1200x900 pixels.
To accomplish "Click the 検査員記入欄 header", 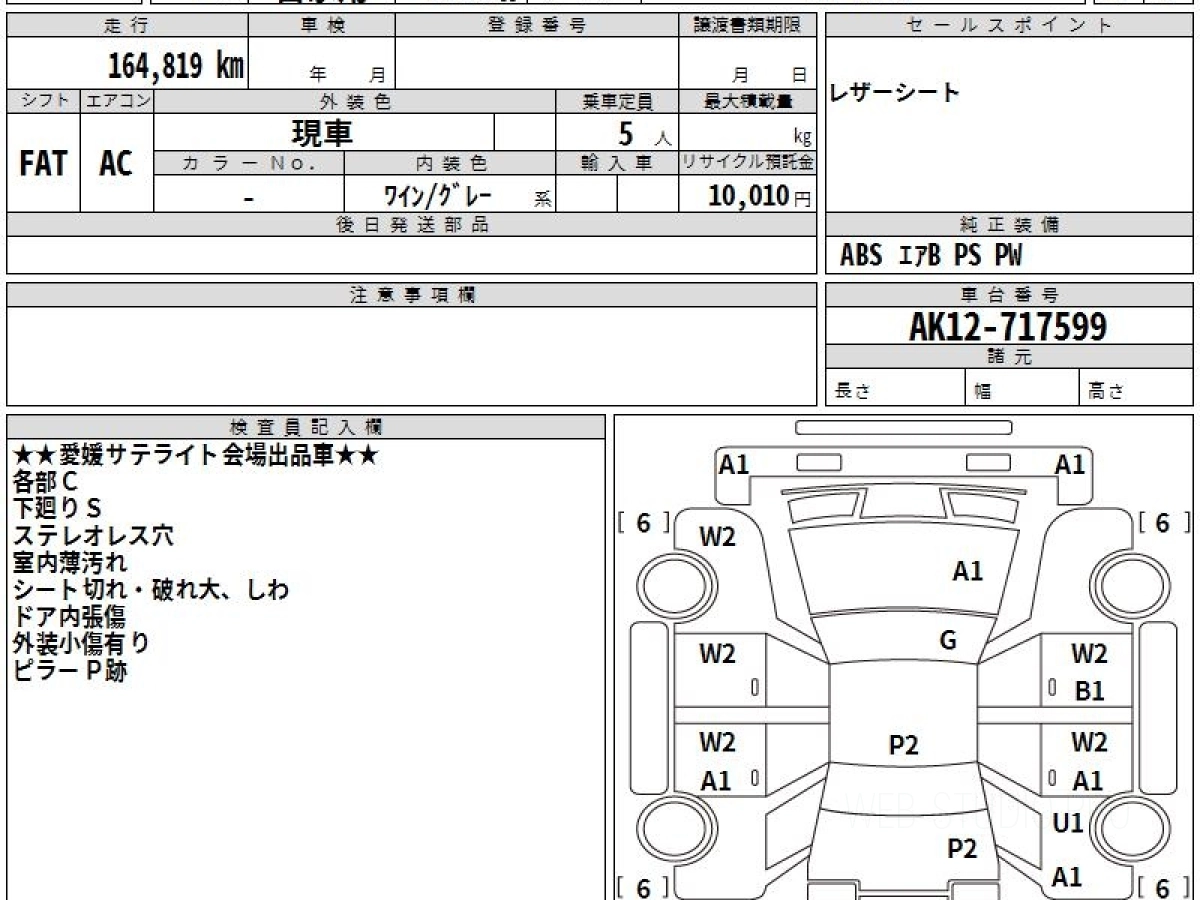I will coord(306,426).
